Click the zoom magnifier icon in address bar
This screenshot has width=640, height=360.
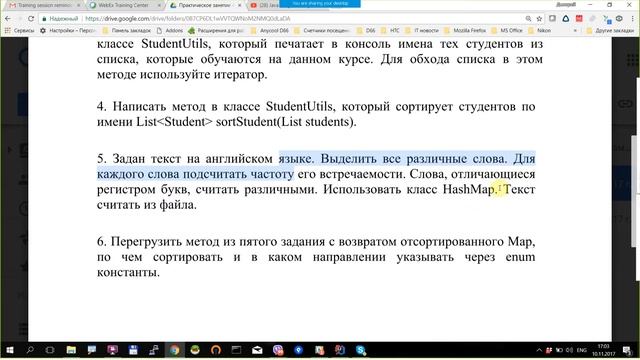528,19
